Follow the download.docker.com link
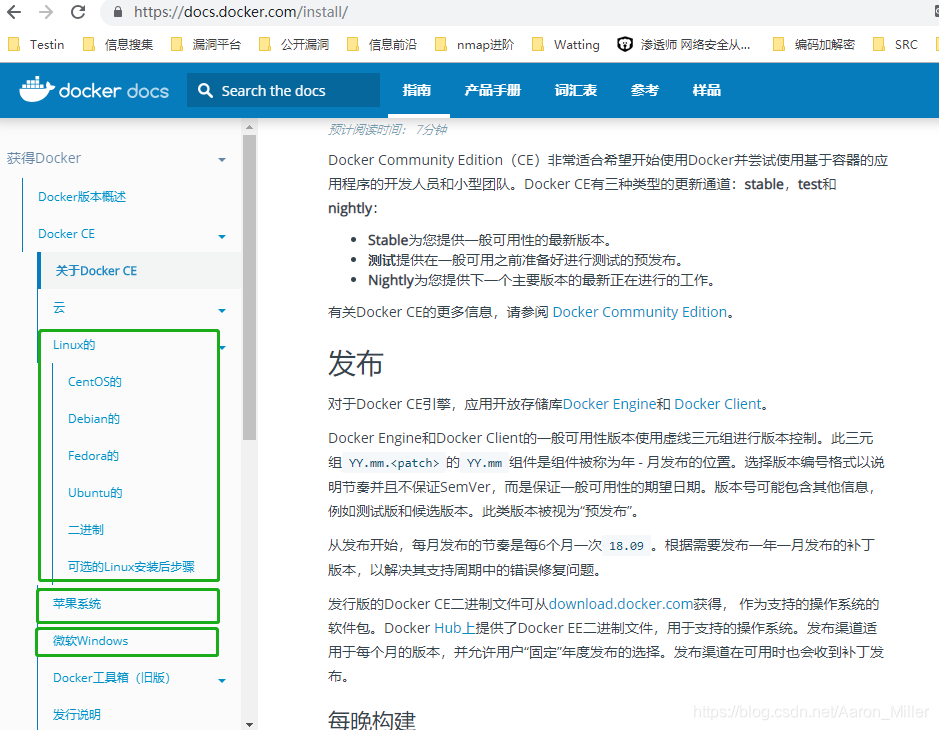The image size is (939, 730). [620, 604]
